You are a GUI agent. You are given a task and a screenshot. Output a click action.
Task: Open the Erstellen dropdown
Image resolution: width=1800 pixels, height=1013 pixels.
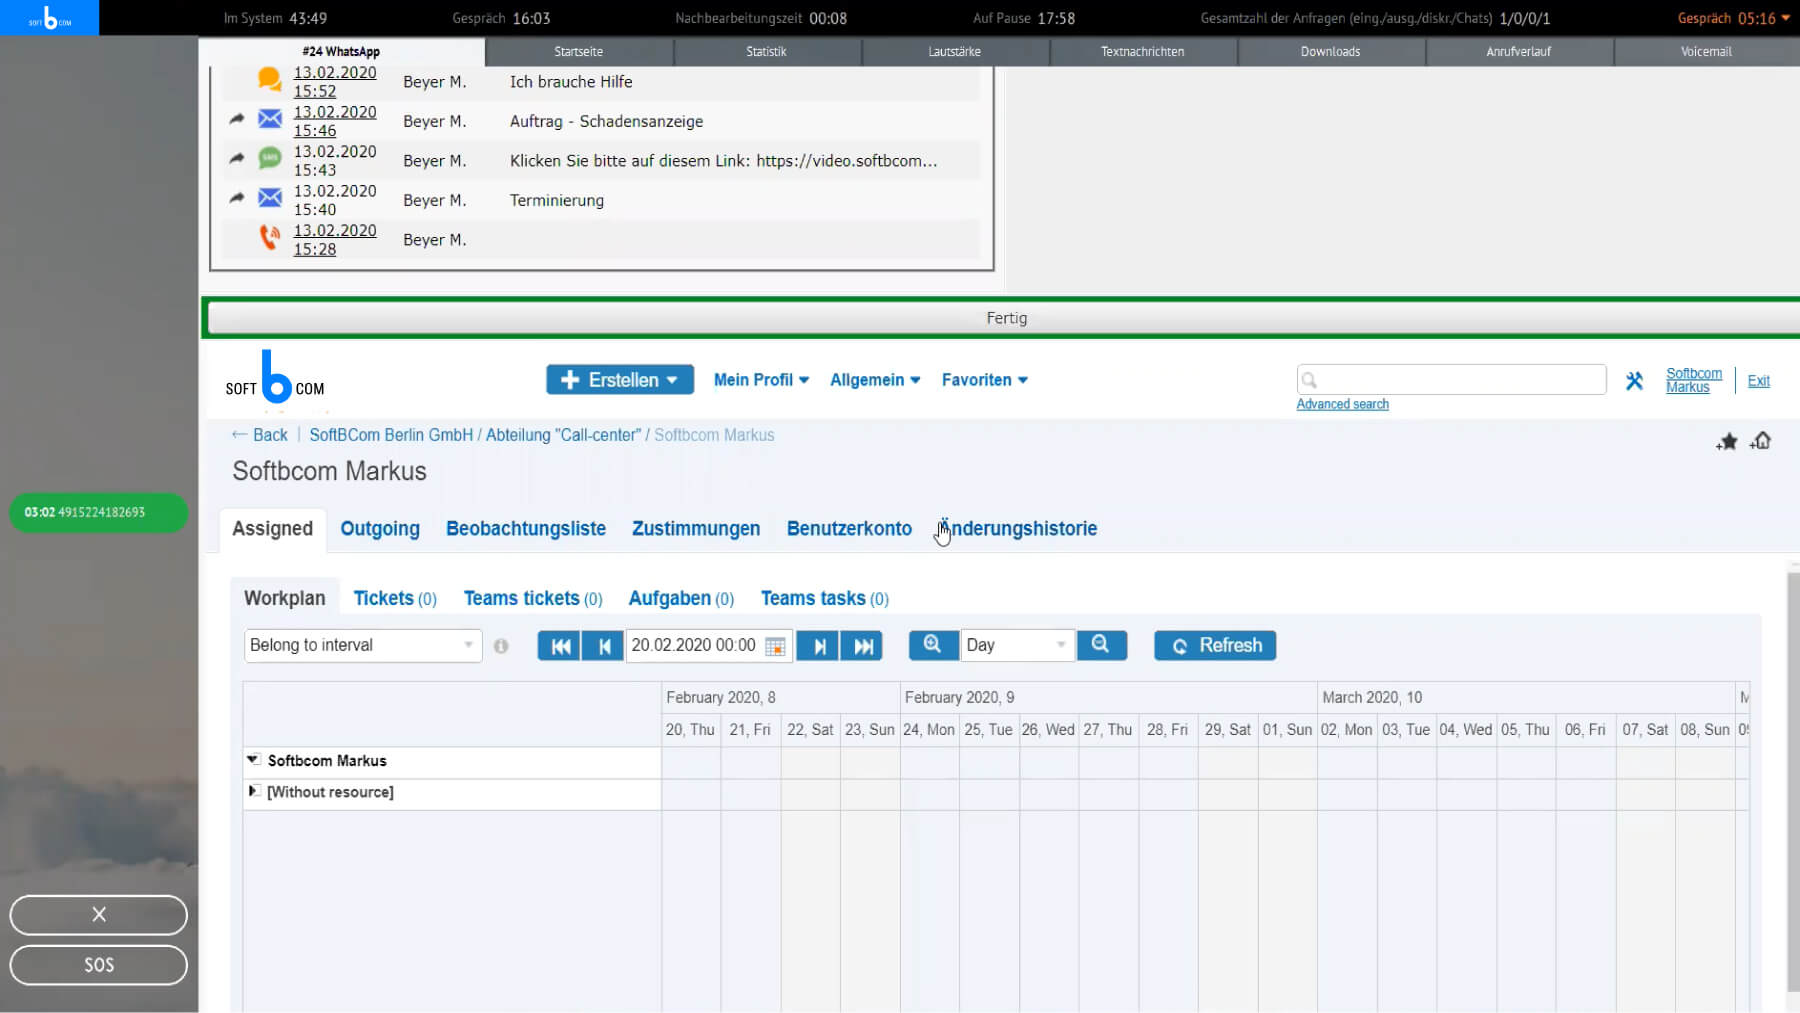(x=620, y=380)
